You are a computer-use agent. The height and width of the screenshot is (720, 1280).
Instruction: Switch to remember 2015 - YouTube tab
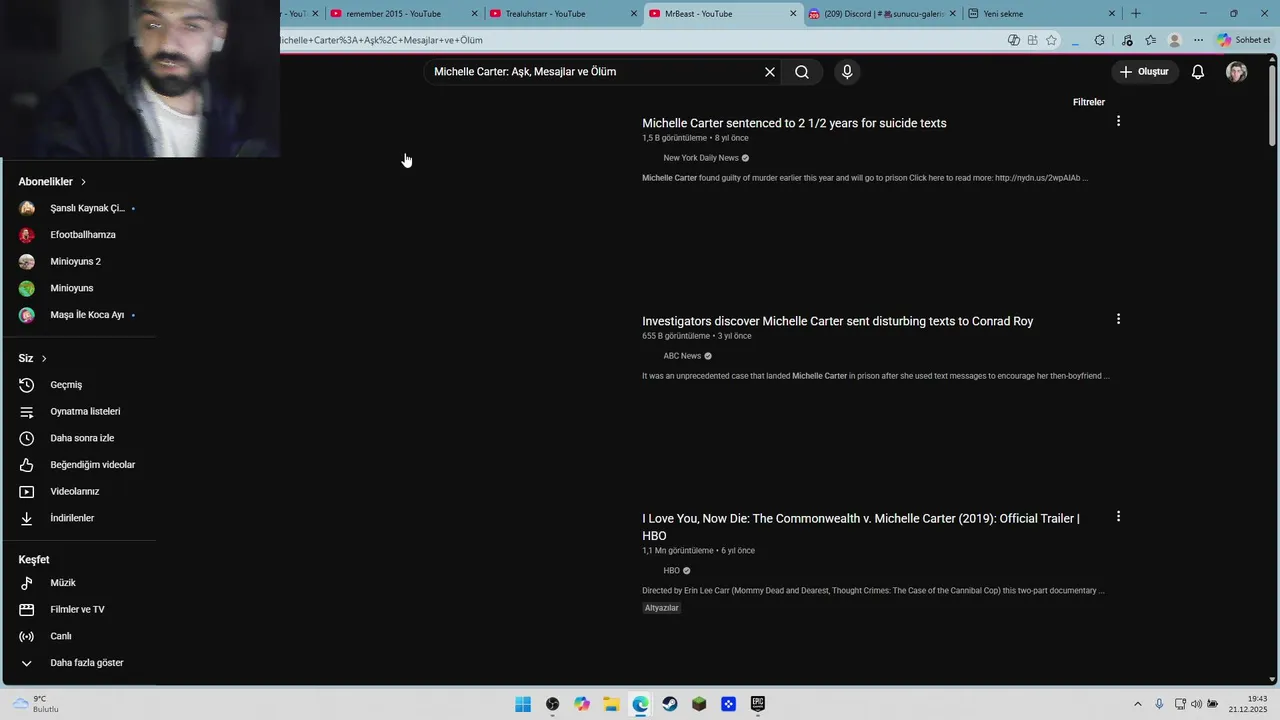pos(393,14)
